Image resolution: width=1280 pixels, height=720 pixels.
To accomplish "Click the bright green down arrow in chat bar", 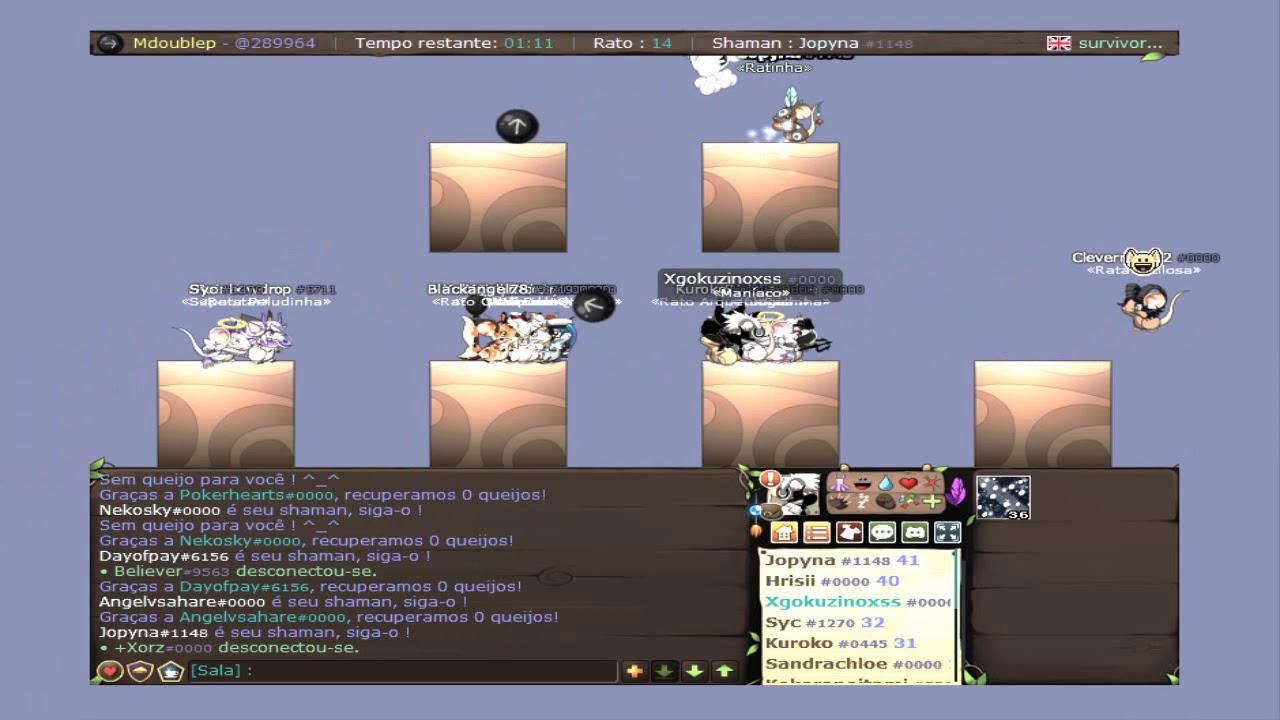I will (x=694, y=671).
